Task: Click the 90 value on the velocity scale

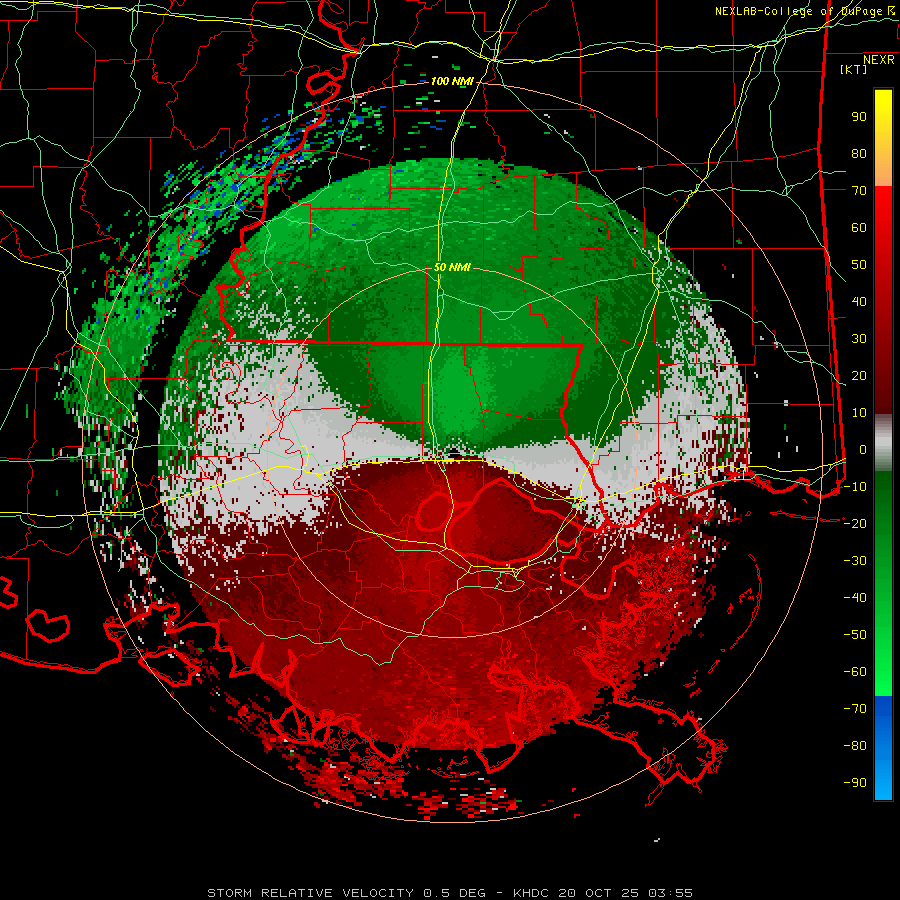Action: (x=859, y=117)
